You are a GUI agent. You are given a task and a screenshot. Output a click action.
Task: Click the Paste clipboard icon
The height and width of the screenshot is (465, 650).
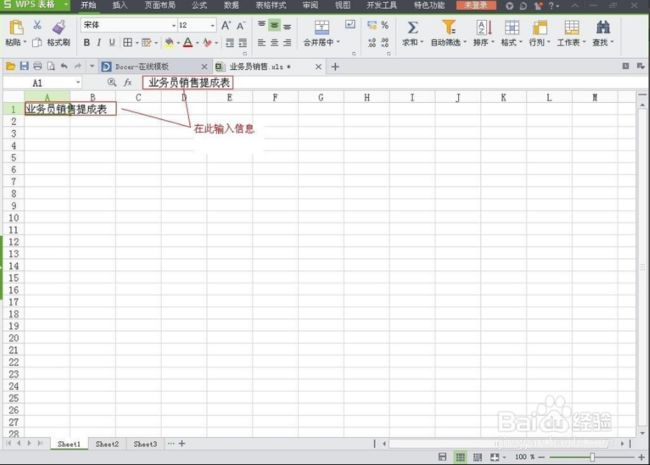(16, 27)
